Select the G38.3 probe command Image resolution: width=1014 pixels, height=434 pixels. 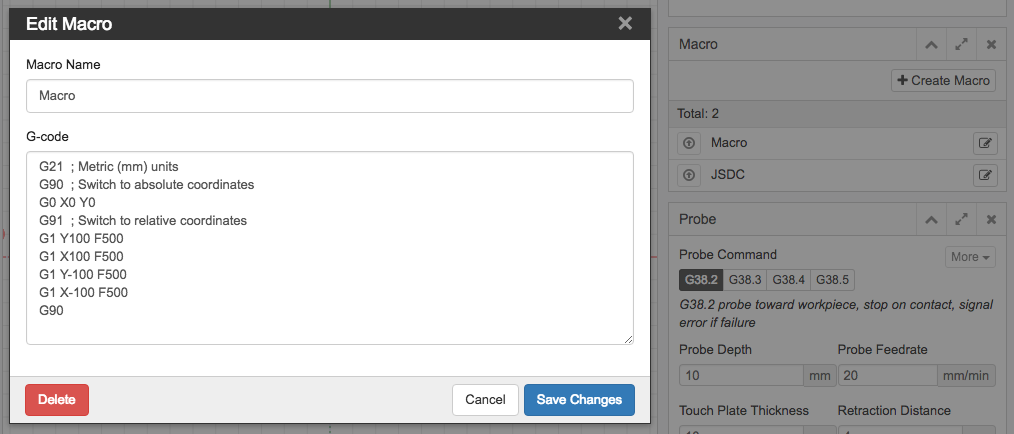coord(745,280)
